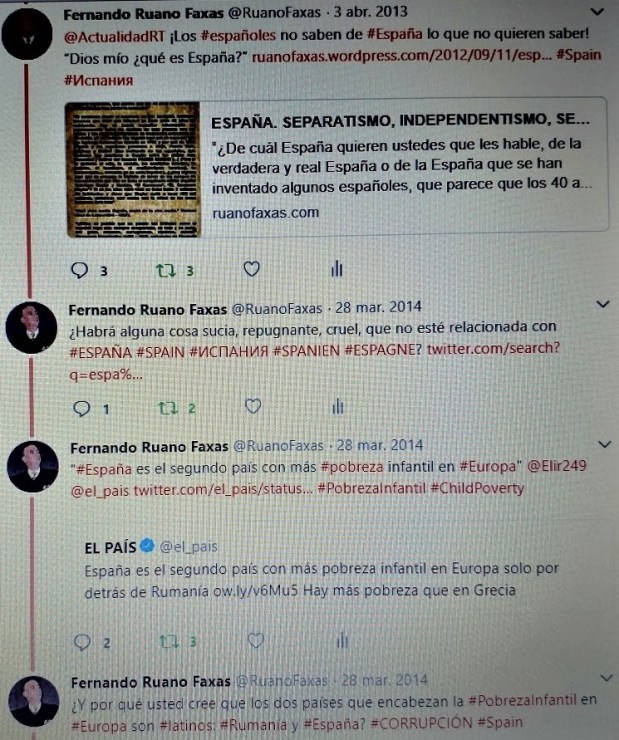This screenshot has height=740, width=619.
Task: Retweet the '¿Habrá alguna cosa sucia' tweet
Action: point(168,408)
